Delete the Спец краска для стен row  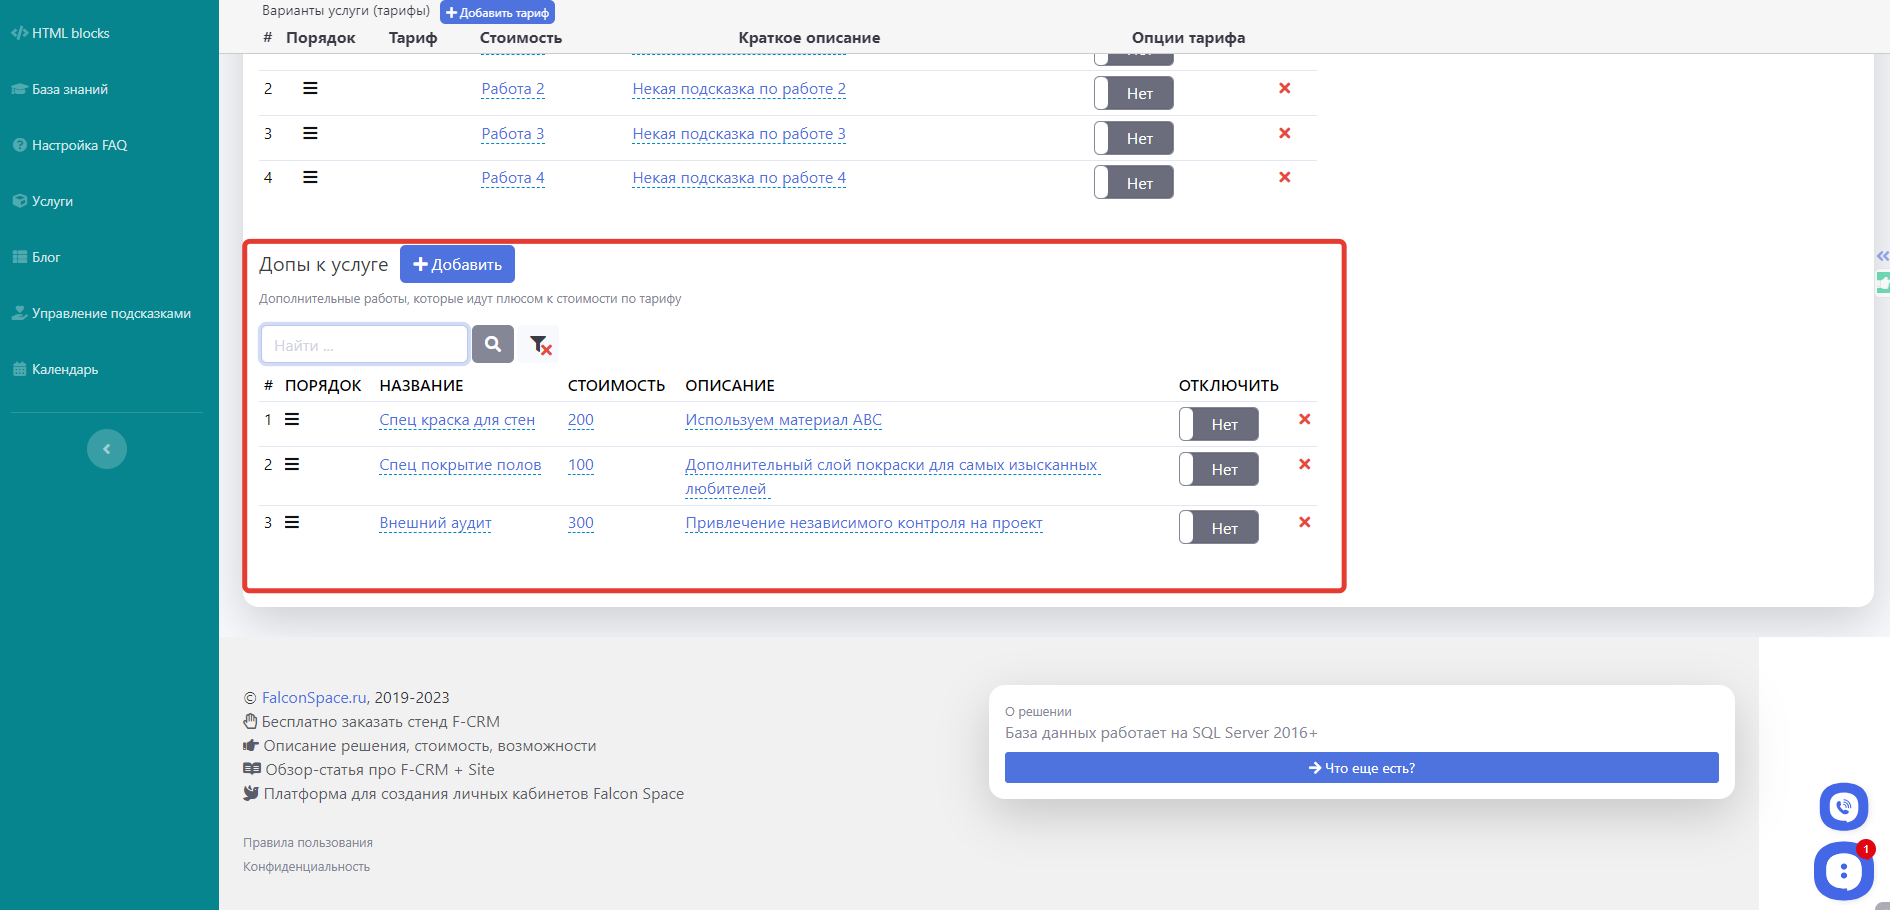point(1304,419)
